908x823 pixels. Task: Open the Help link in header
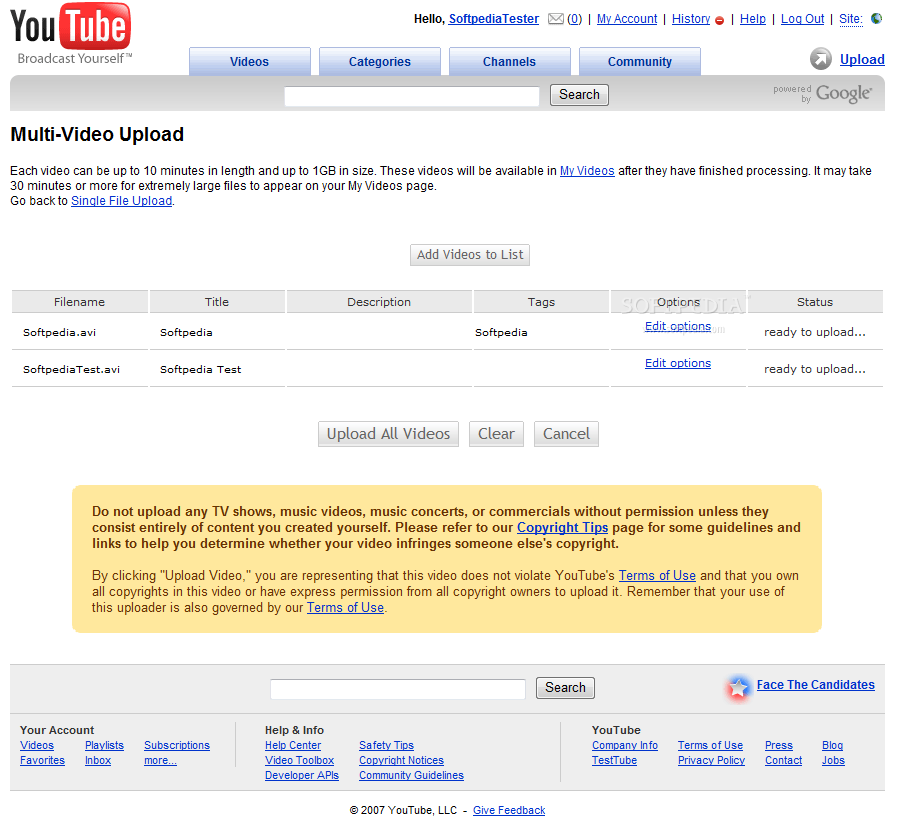753,19
